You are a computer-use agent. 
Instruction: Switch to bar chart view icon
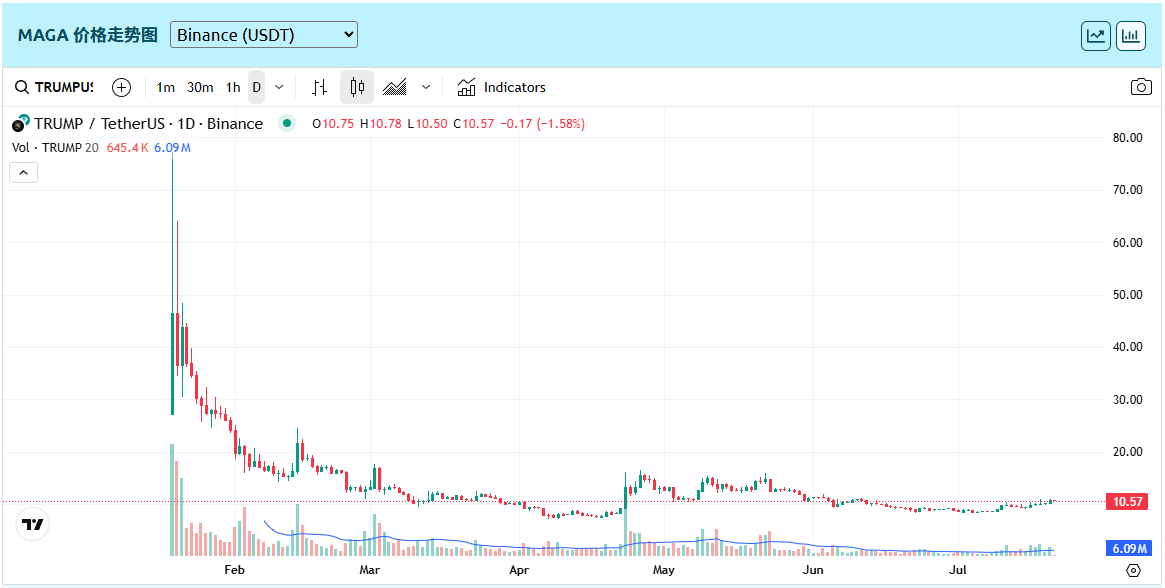pos(1131,36)
